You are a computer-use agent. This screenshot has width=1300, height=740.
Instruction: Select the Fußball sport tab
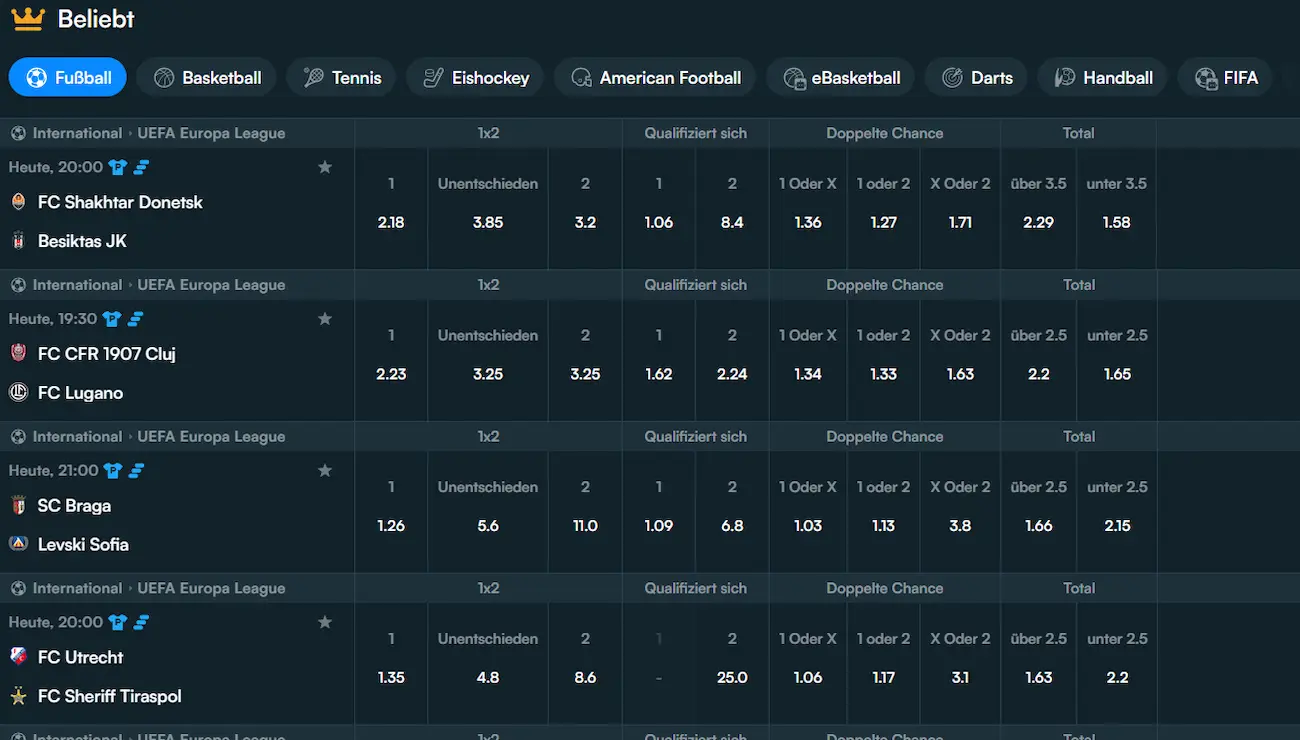click(68, 77)
